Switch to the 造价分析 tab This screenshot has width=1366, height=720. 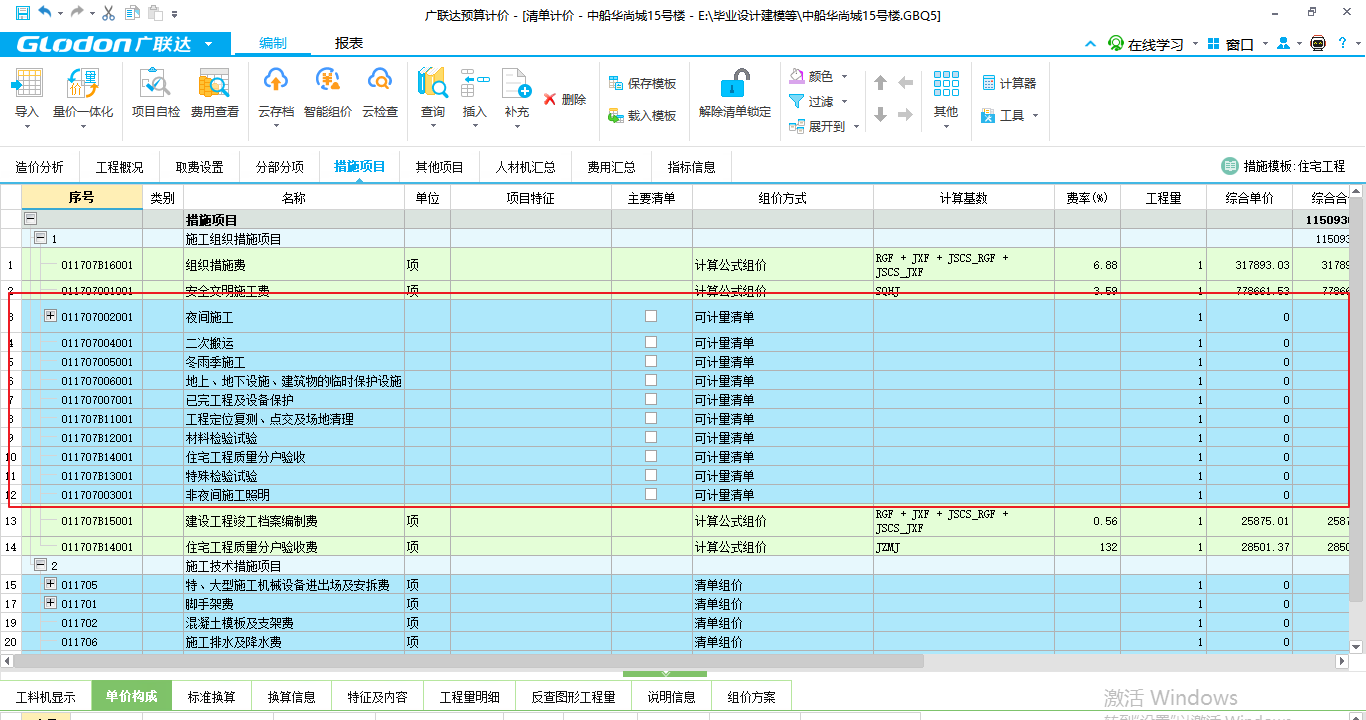(40, 167)
